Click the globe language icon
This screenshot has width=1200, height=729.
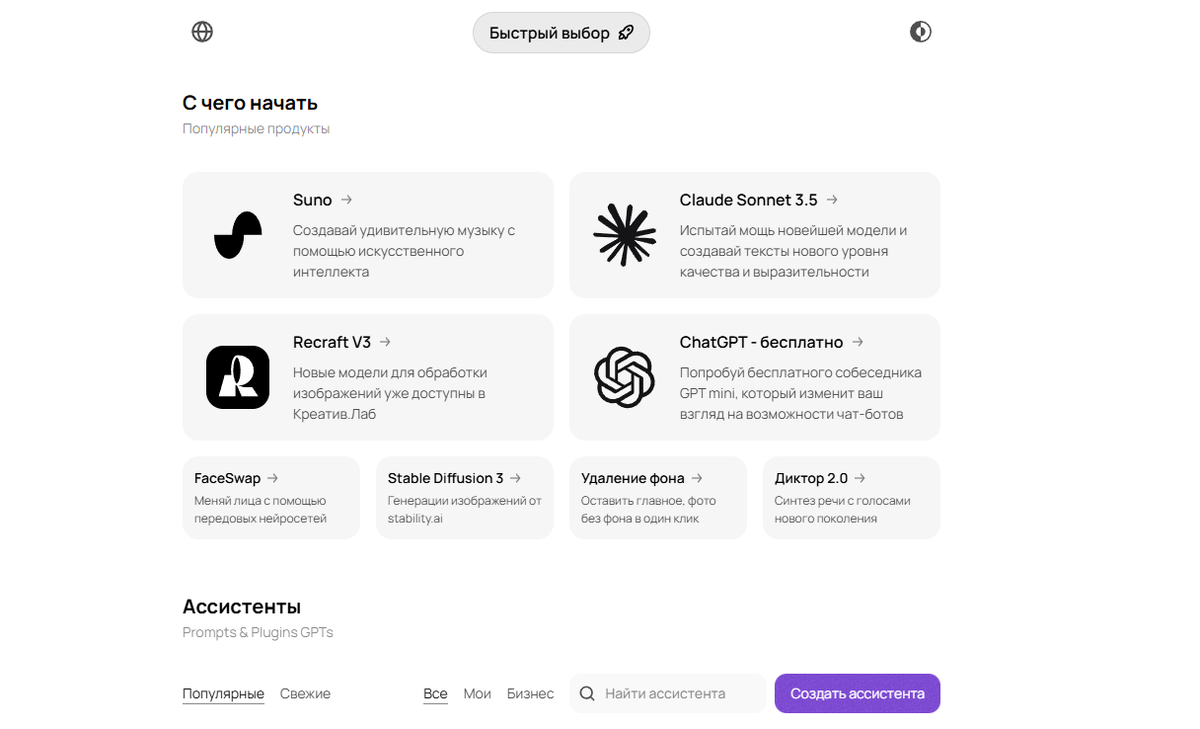click(x=202, y=32)
